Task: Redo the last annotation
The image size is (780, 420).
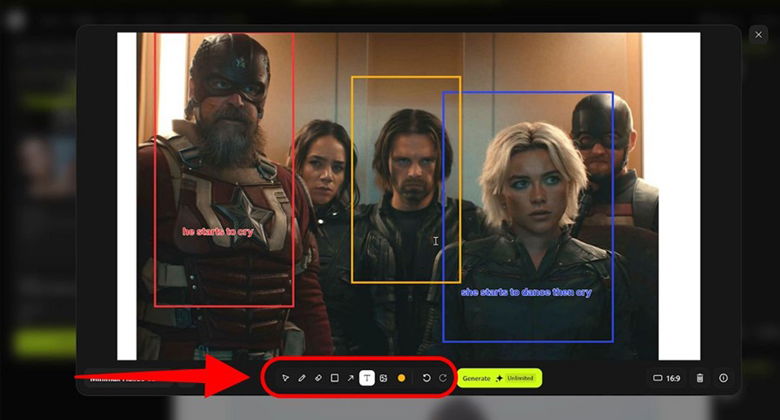Action: [442, 378]
